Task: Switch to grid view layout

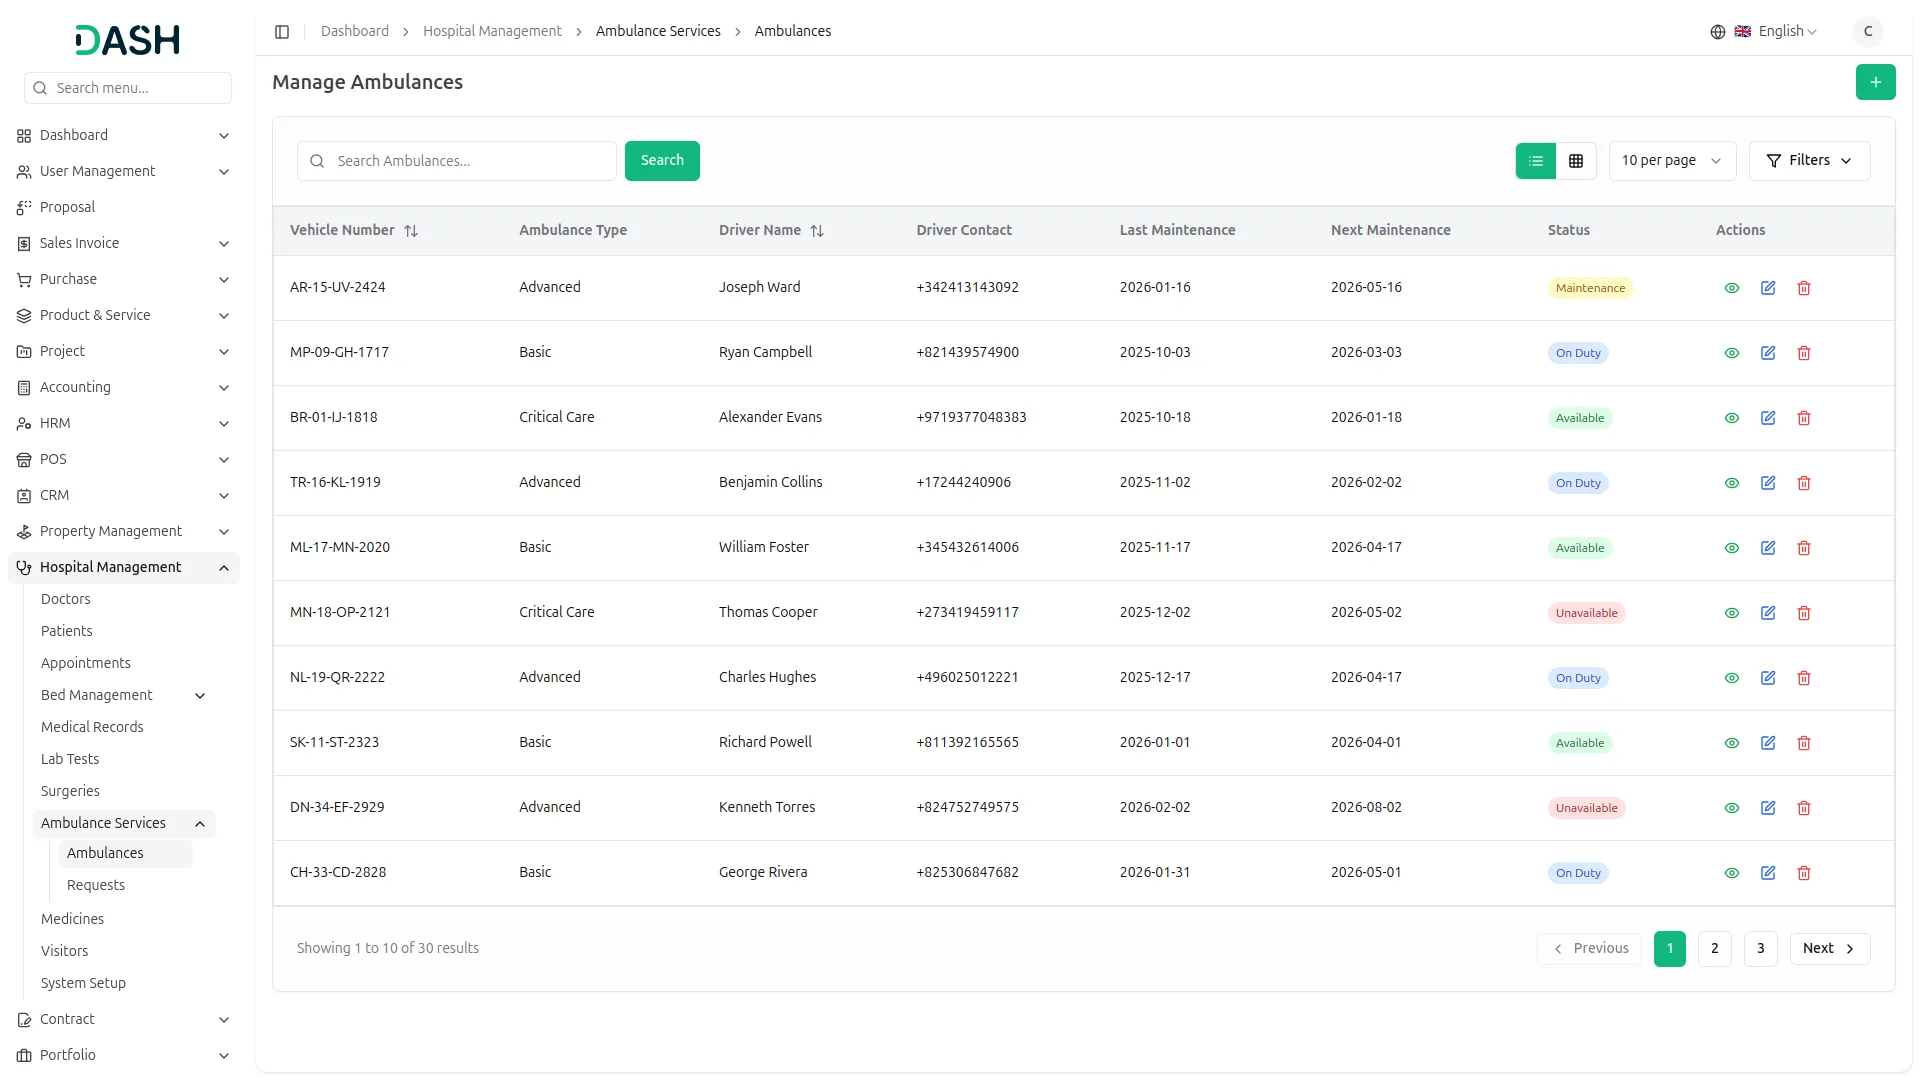Action: [x=1575, y=161]
